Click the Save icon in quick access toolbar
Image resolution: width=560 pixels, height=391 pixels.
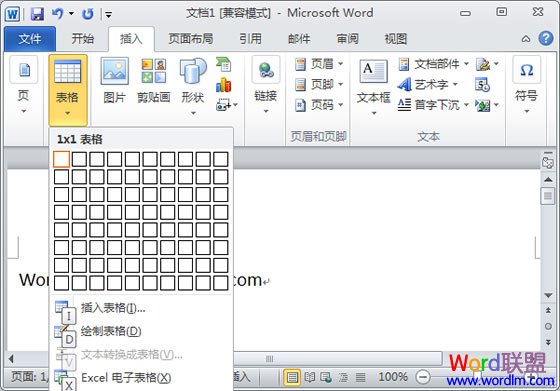click(37, 14)
